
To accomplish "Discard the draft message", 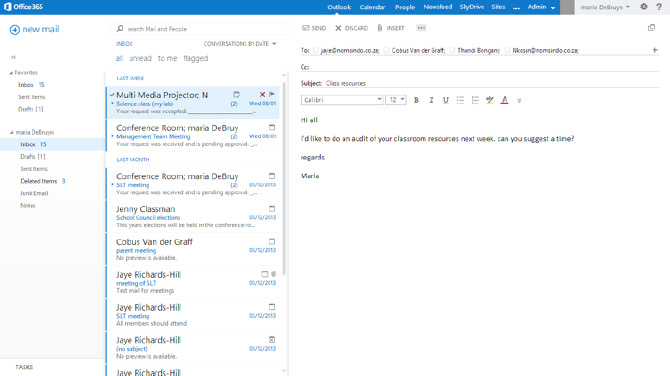I will (351, 28).
